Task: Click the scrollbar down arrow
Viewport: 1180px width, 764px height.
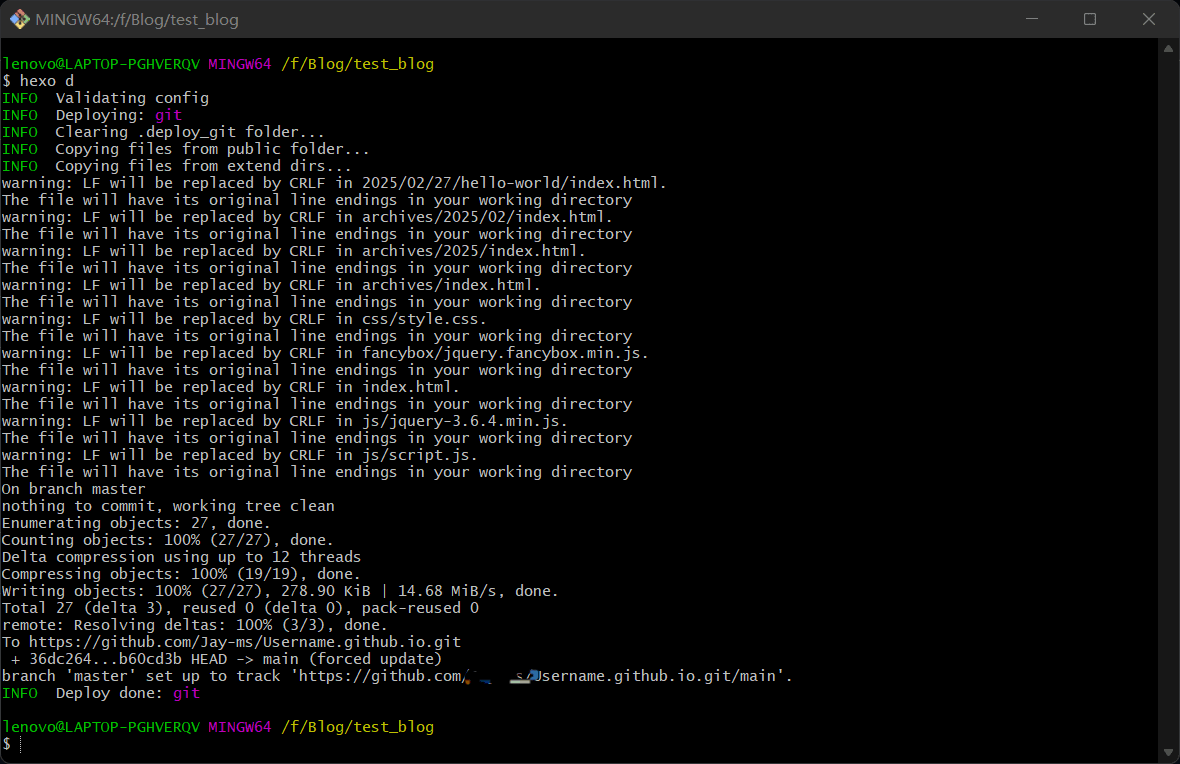Action: [1169, 752]
